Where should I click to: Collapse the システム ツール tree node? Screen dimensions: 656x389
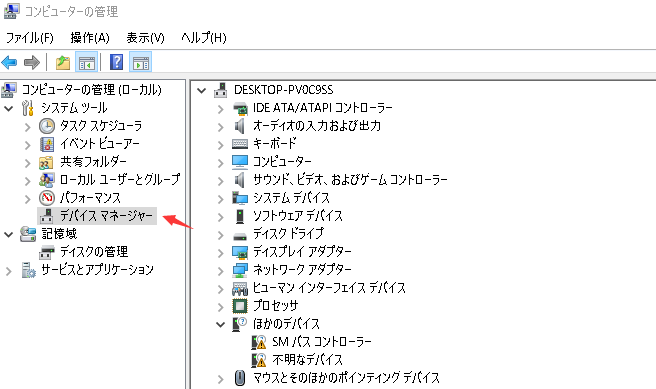9,109
